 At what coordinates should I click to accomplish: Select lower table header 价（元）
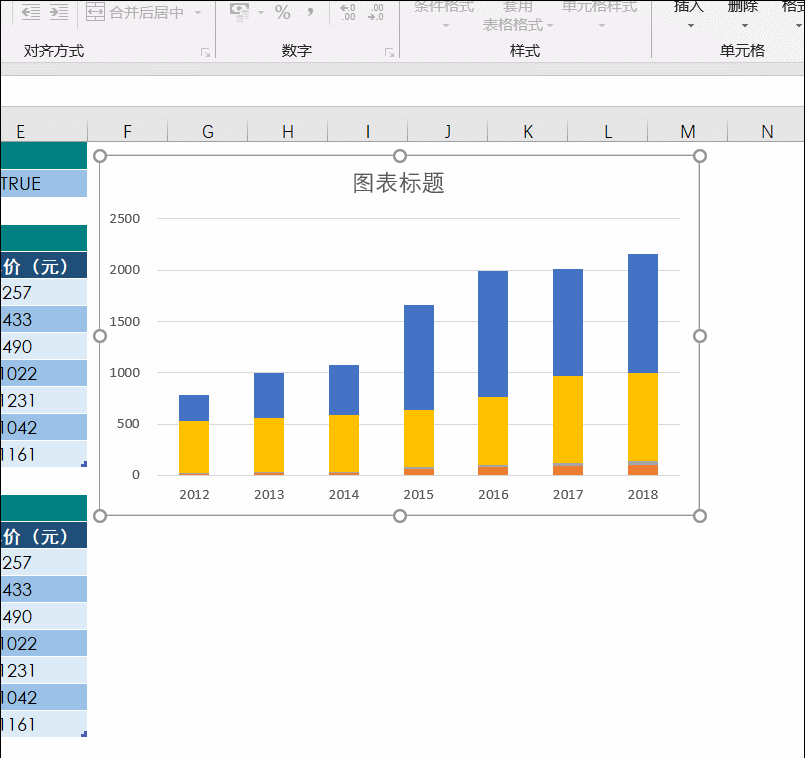[44, 536]
